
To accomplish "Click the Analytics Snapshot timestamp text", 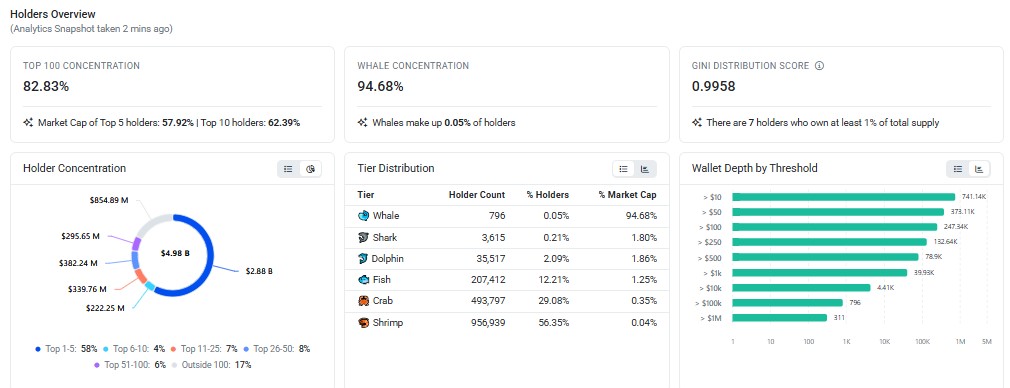I will pos(91,28).
